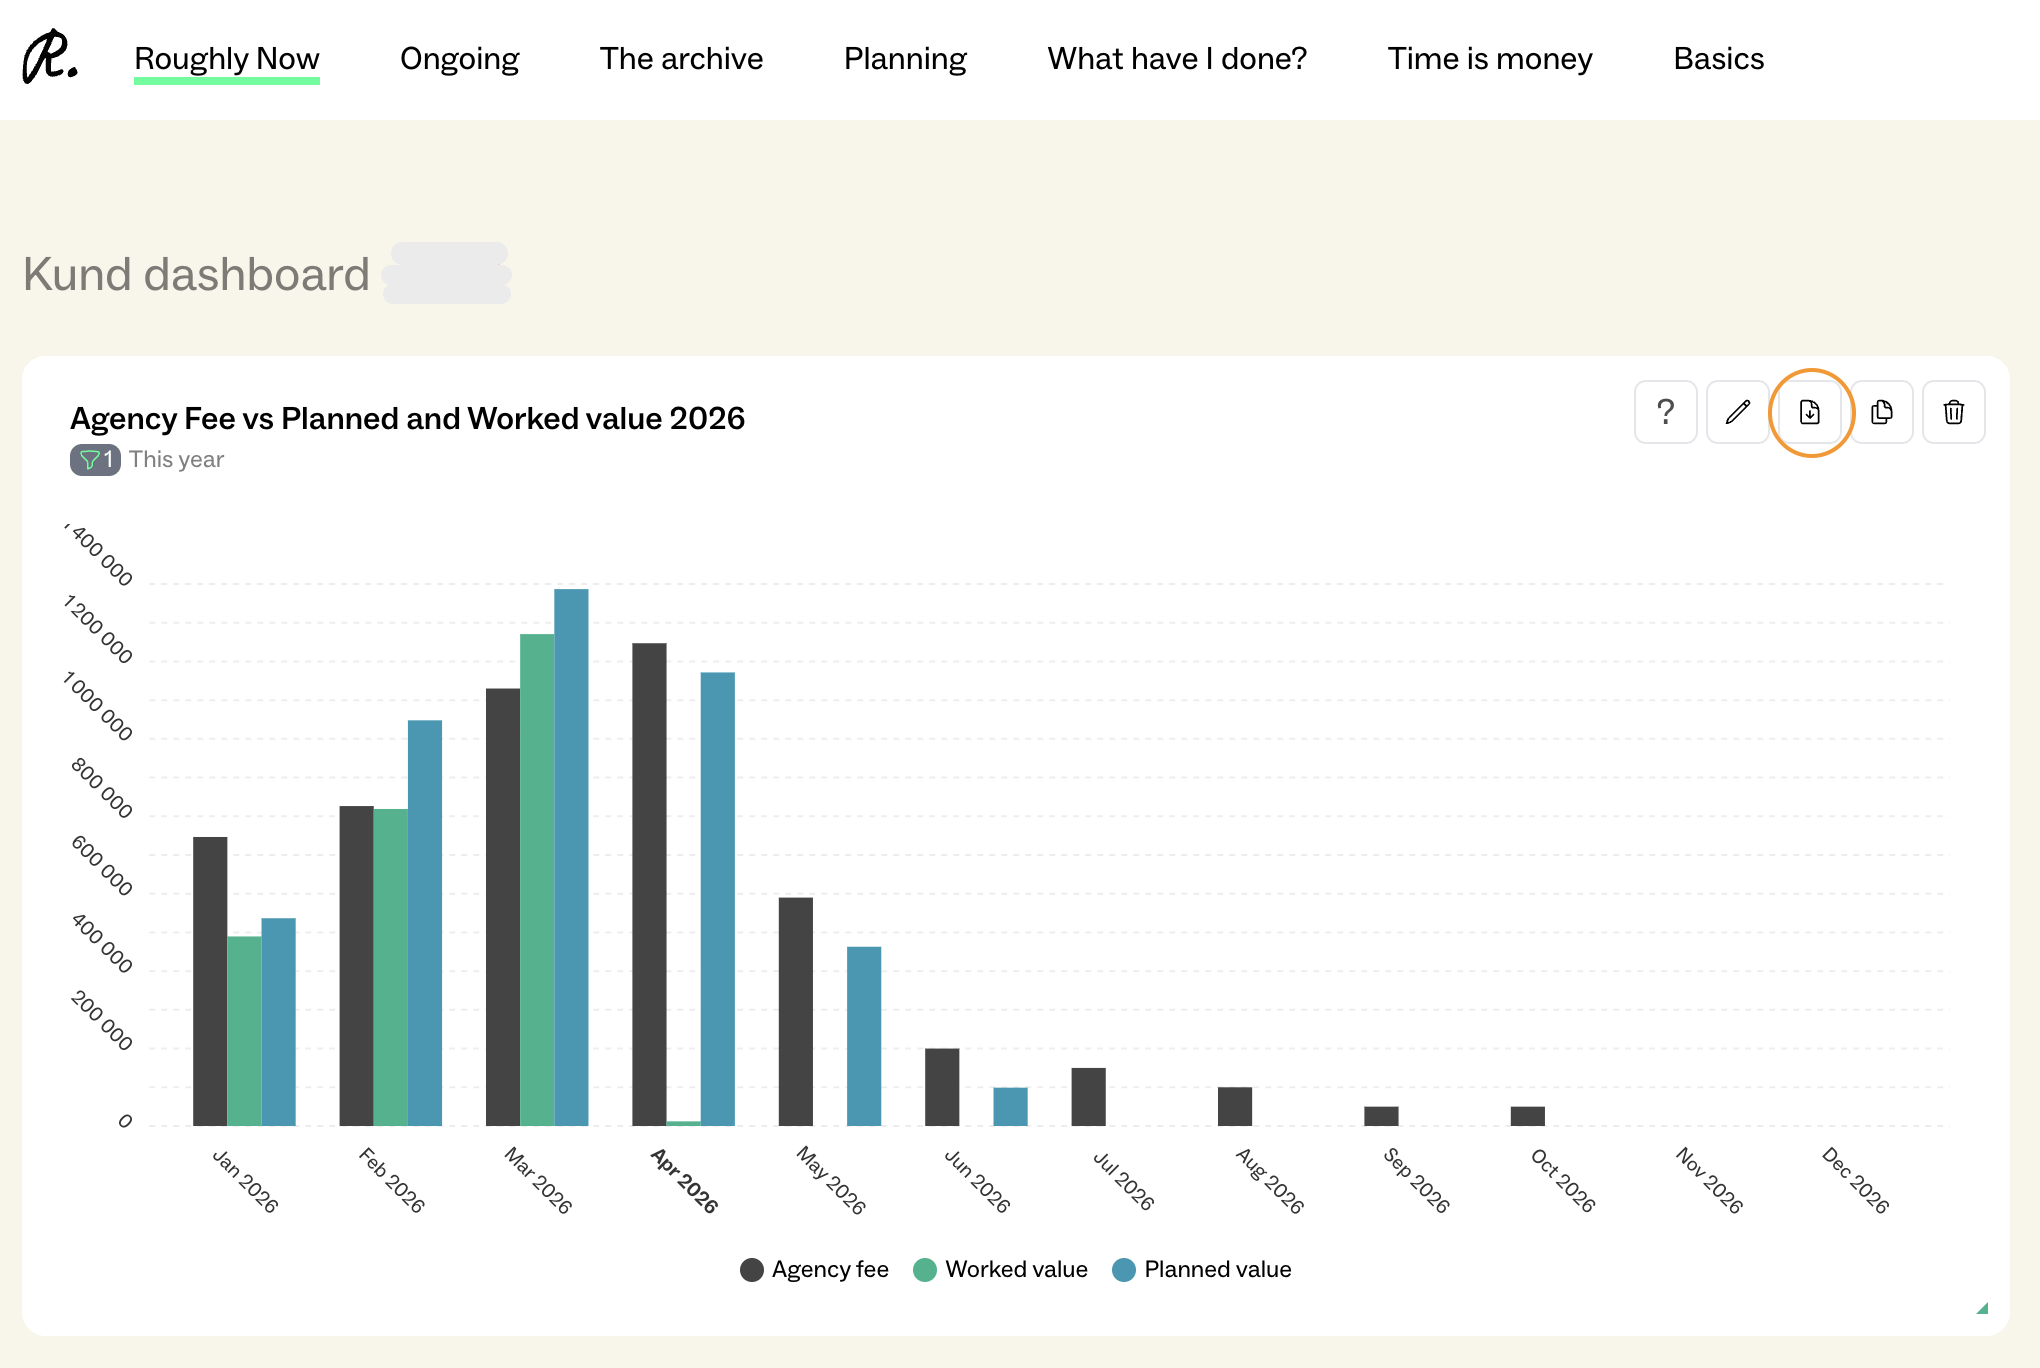This screenshot has height=1368, width=2040.
Task: Click the filter funnel badge
Action: [95, 460]
